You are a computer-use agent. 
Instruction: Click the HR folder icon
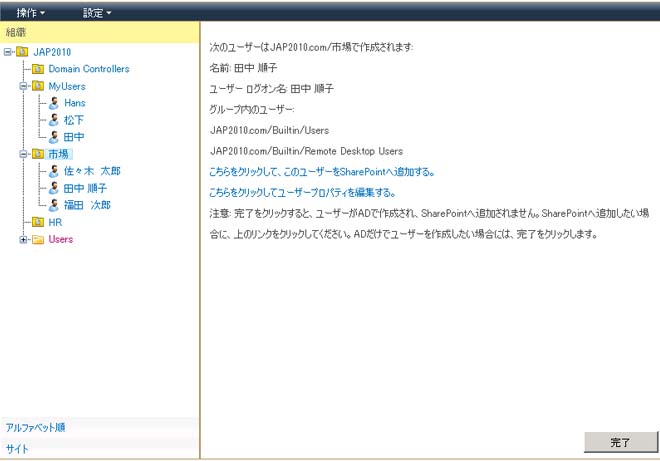point(38,222)
